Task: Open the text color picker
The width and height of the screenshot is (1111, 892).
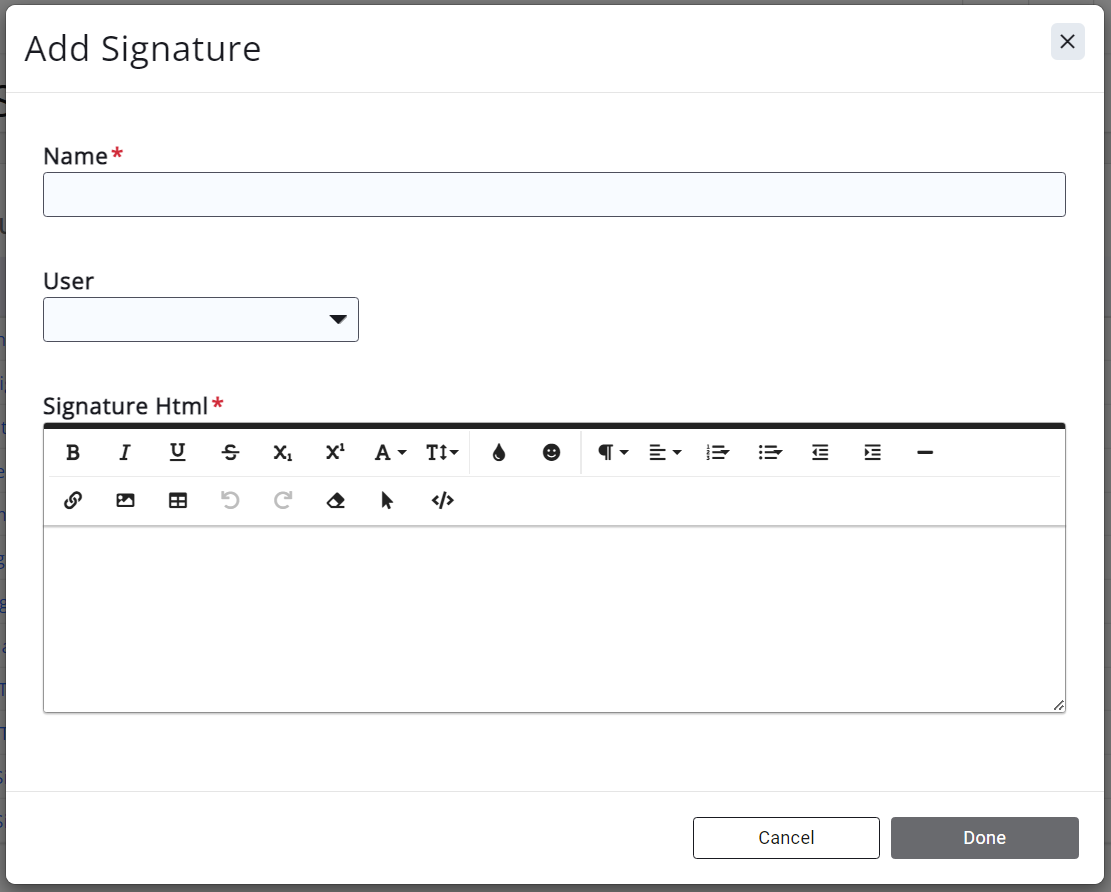Action: point(499,453)
